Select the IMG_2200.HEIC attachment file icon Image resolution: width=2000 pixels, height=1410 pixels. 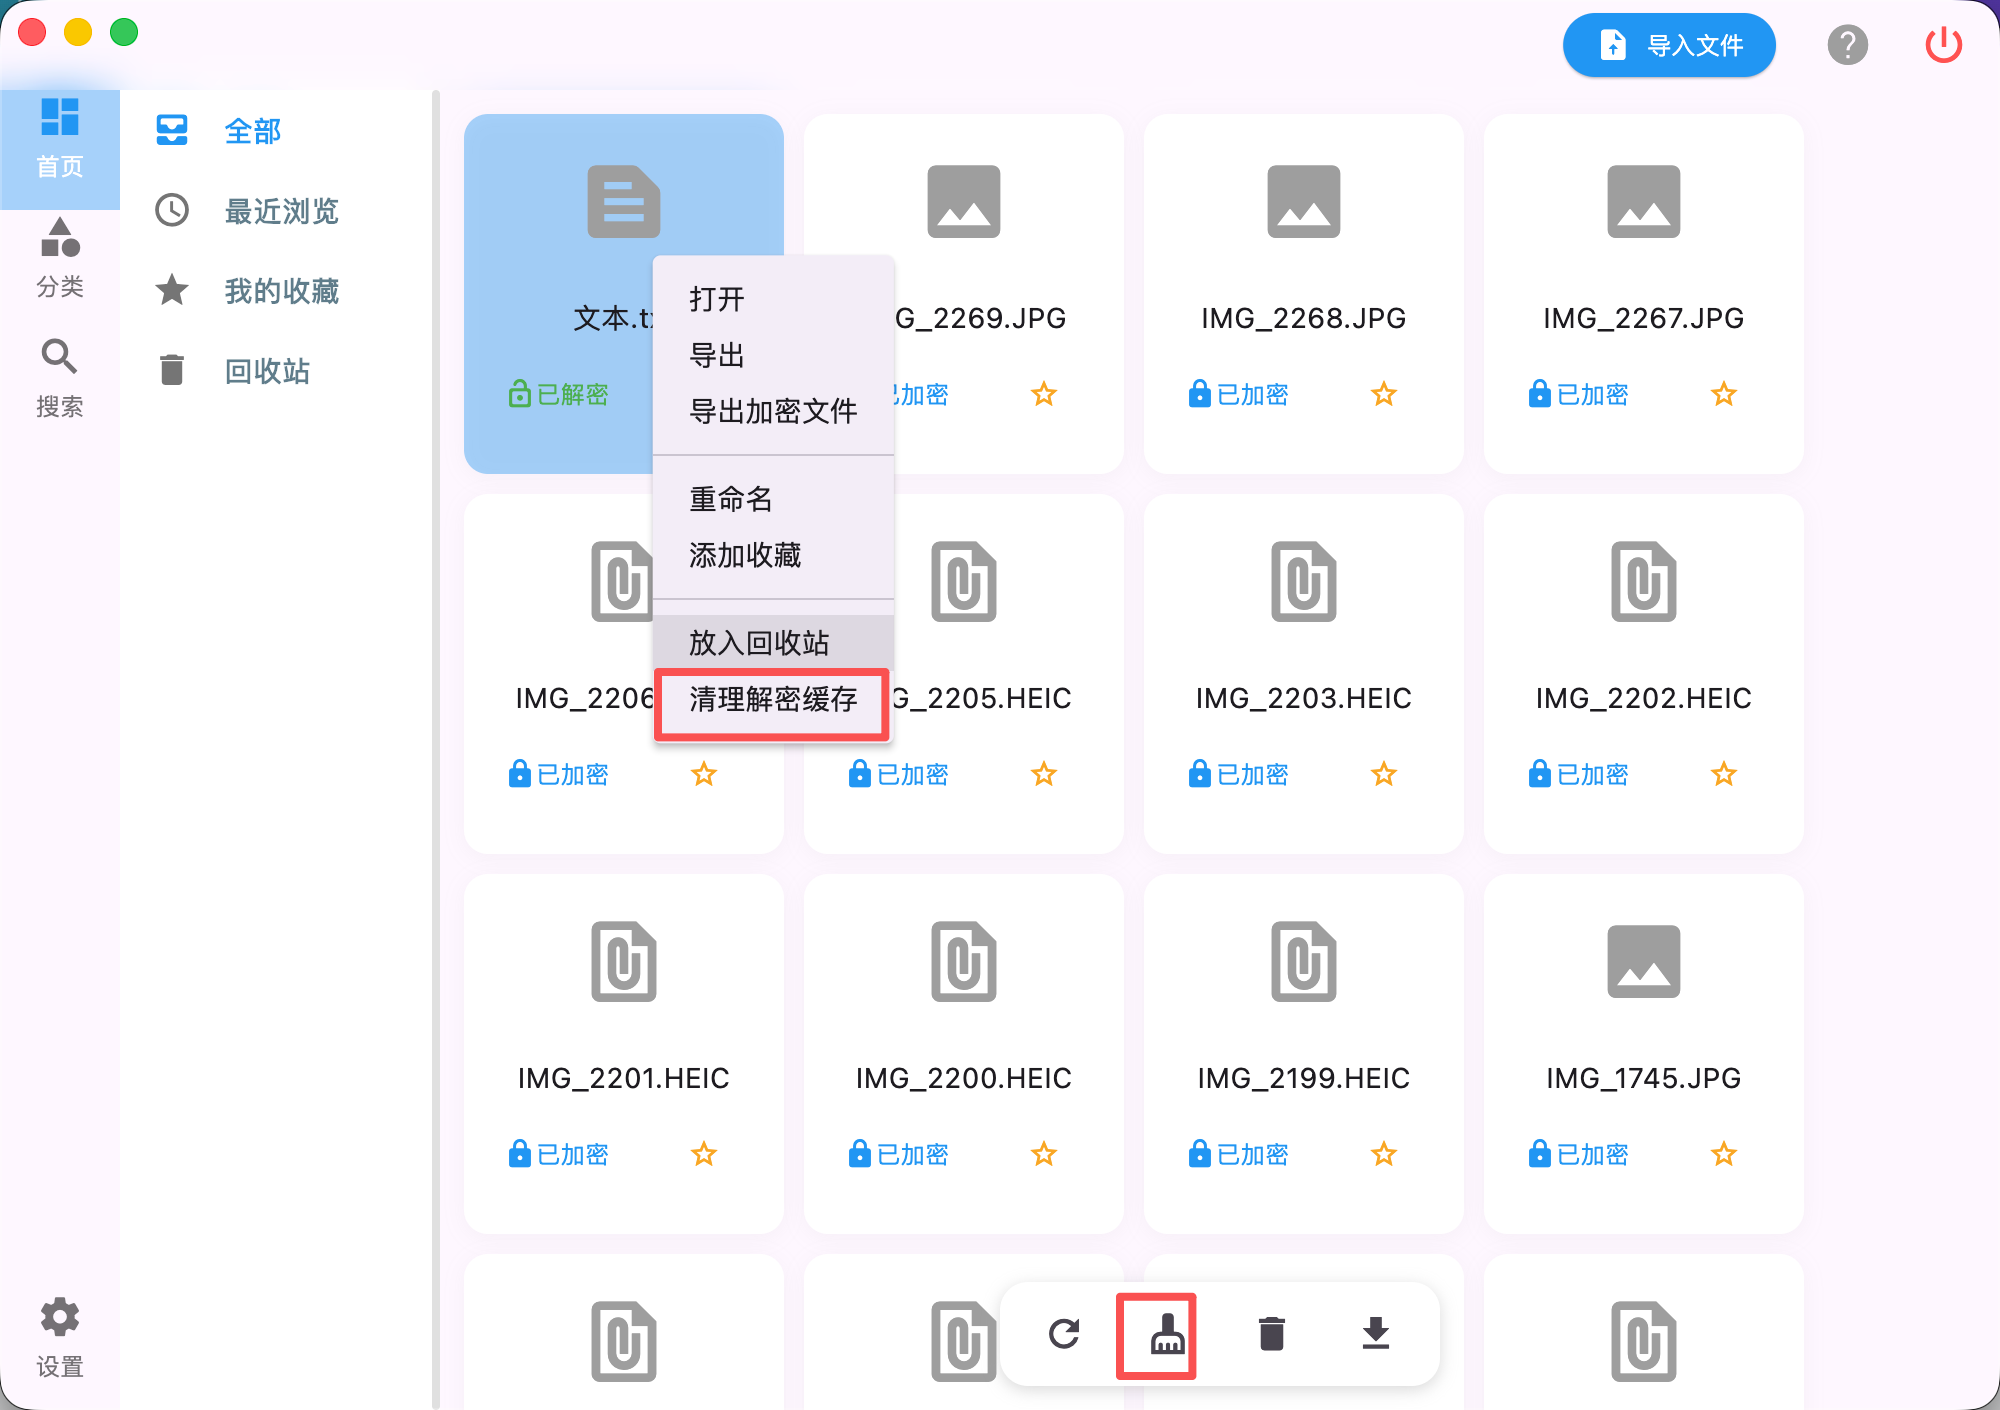click(964, 962)
